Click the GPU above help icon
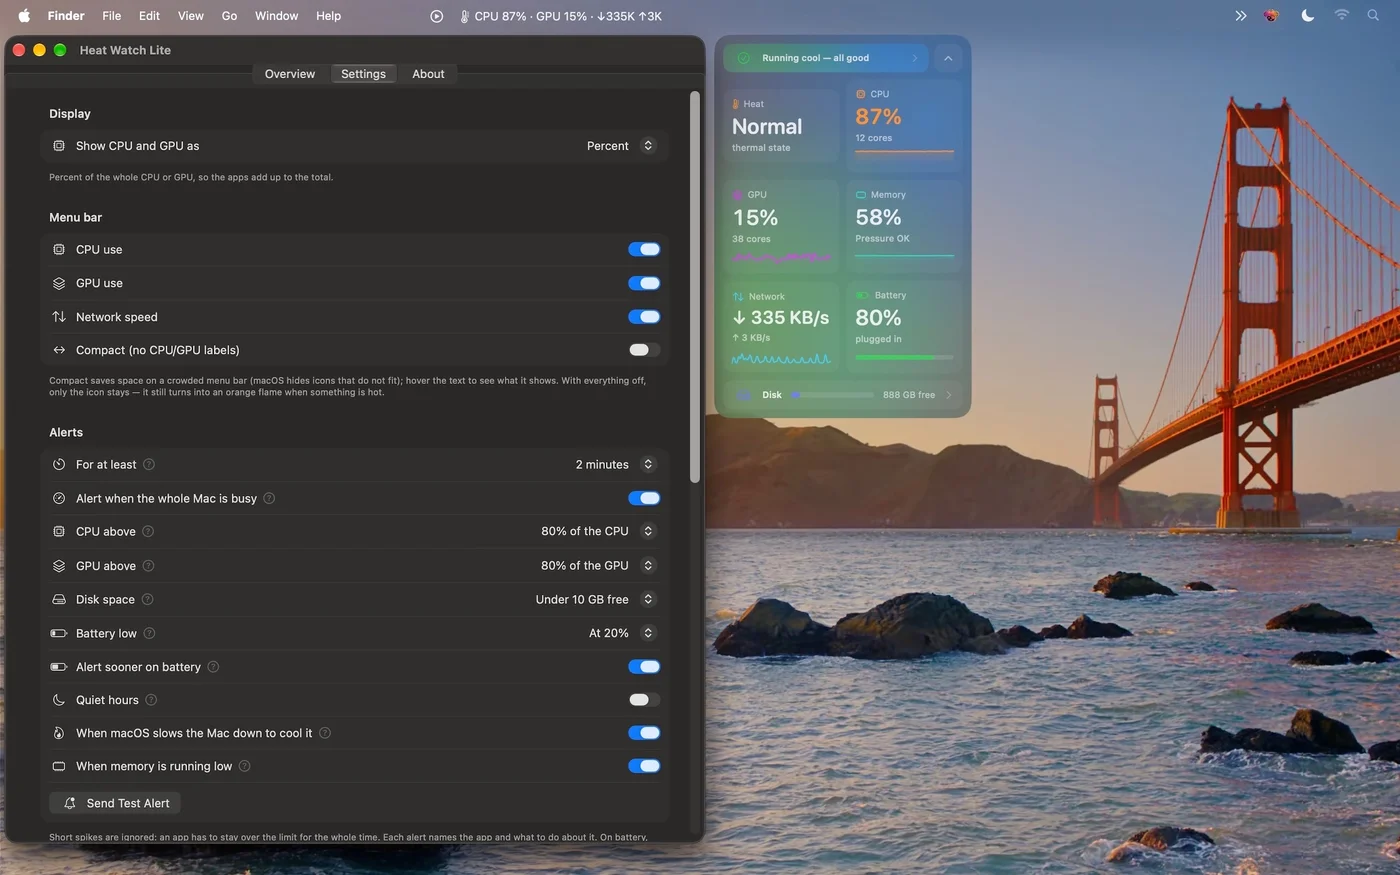The height and width of the screenshot is (875, 1400). 148,565
